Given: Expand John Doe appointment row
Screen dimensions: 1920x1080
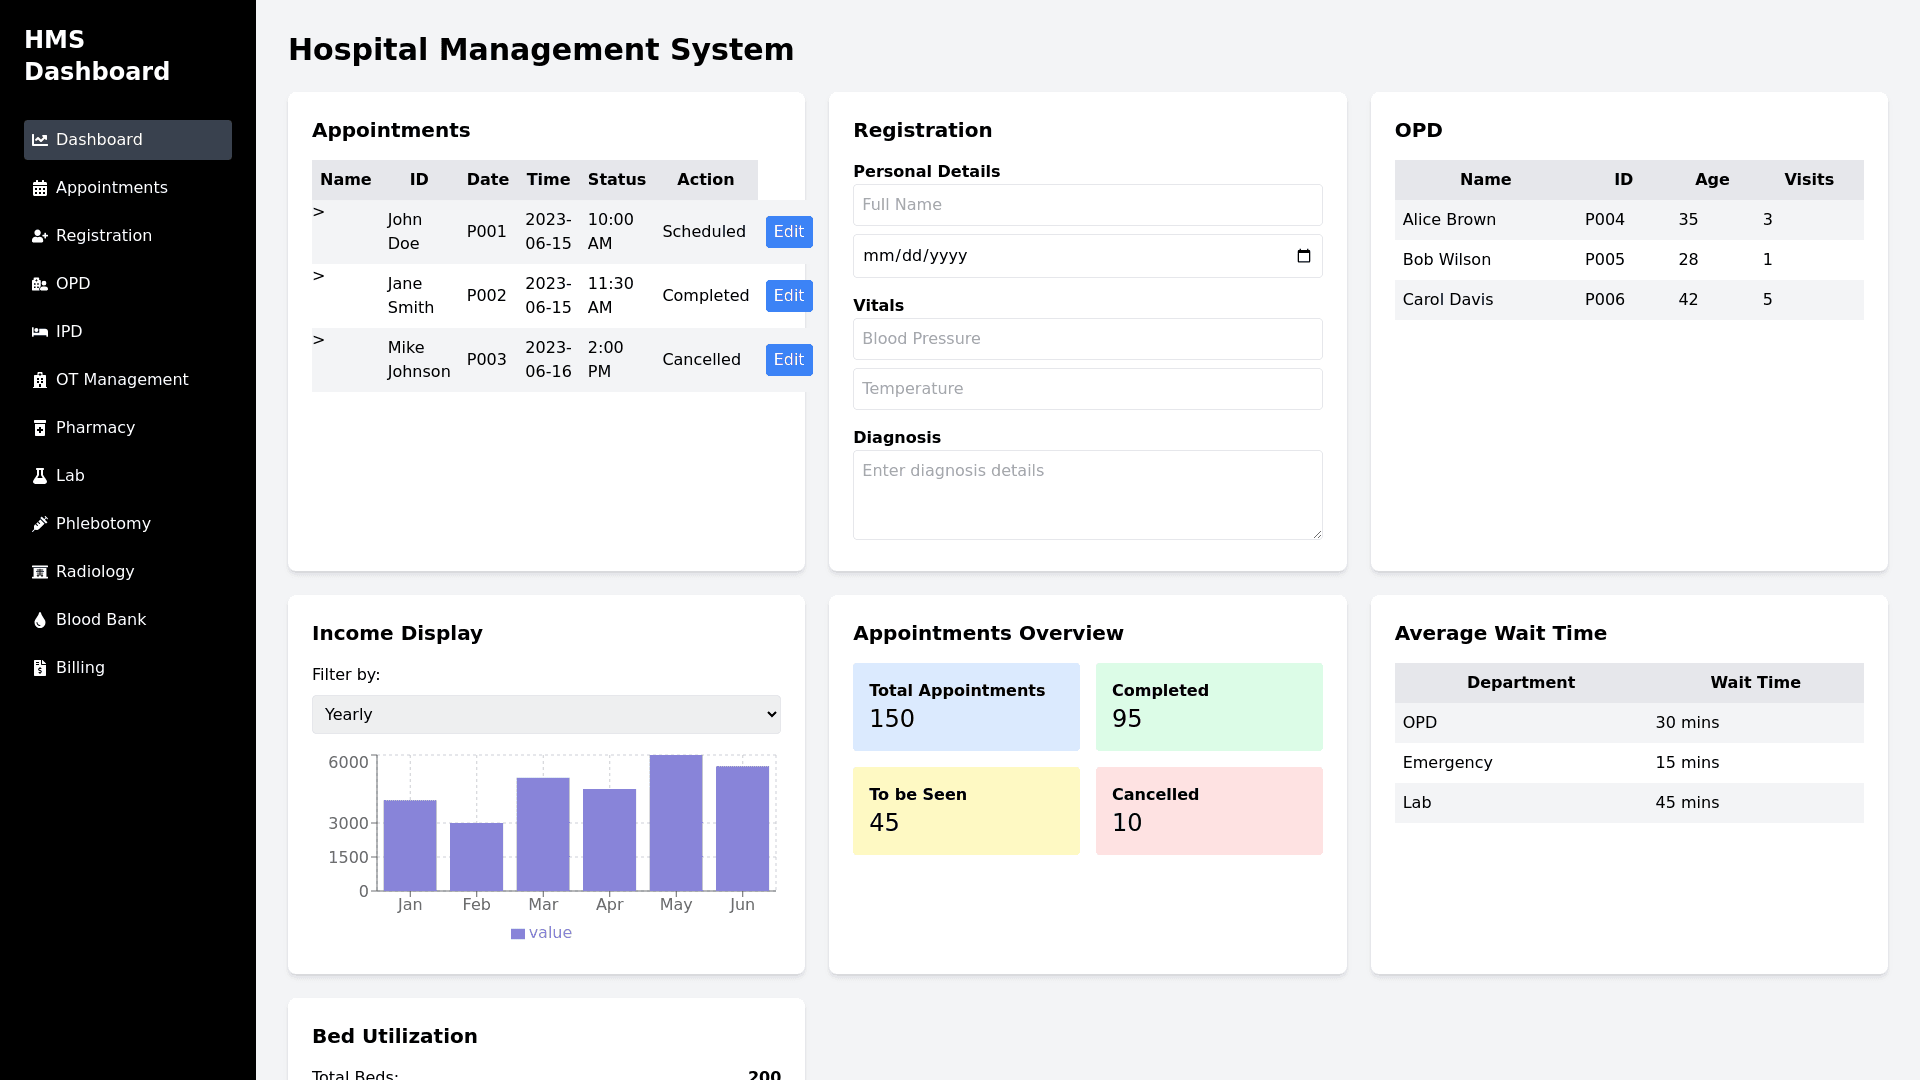Looking at the screenshot, I should pyautogui.click(x=319, y=212).
